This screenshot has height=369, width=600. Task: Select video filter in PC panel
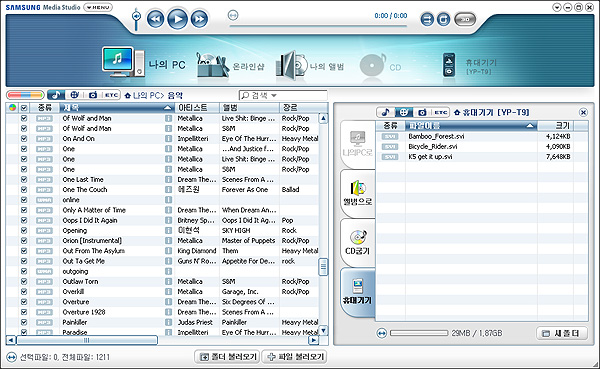pyautogui.click(x=75, y=95)
